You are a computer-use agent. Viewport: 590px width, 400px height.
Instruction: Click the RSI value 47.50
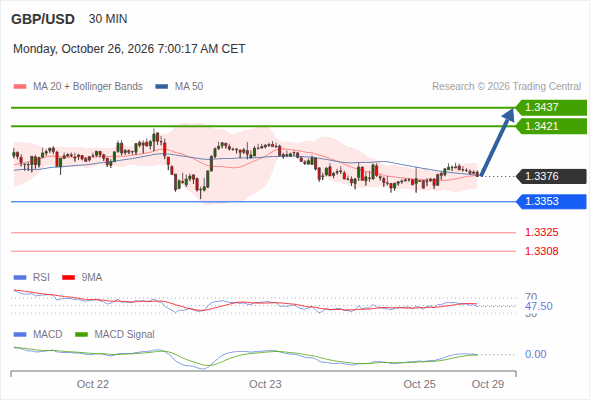pyautogui.click(x=539, y=306)
